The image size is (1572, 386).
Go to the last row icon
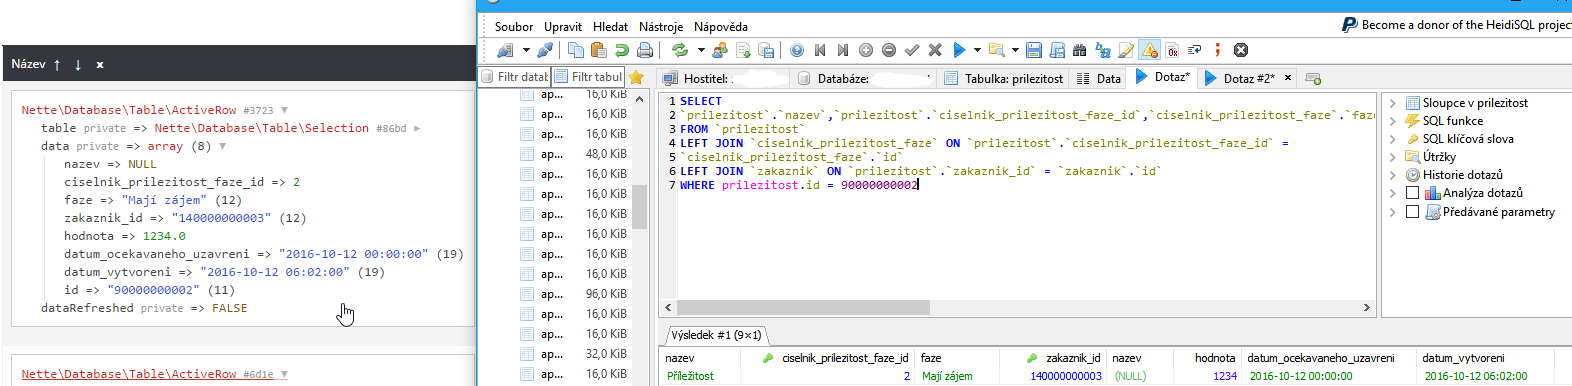(843, 50)
